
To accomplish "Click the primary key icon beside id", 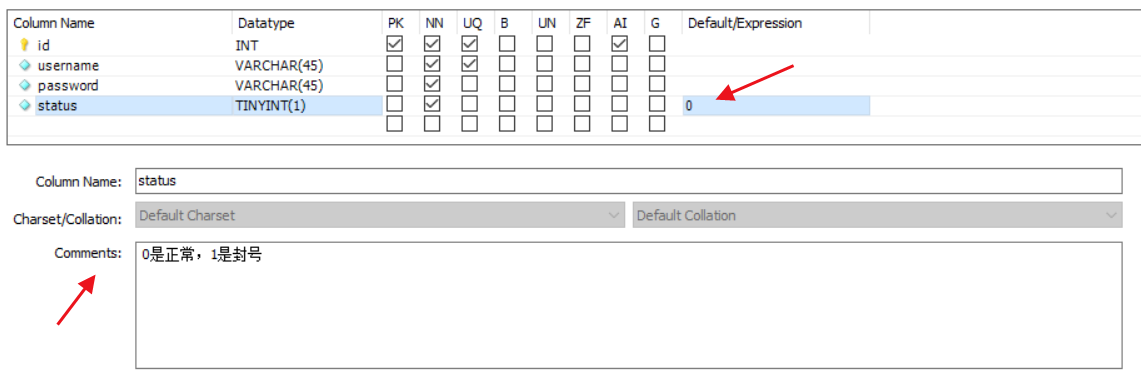I will coord(23,45).
